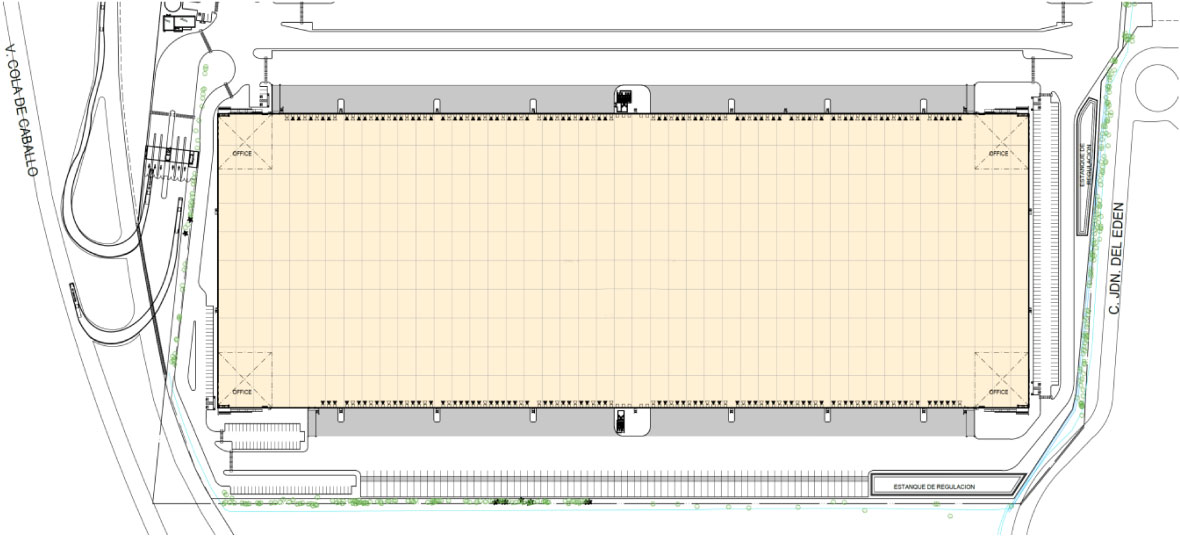Select the guardhouse building at top-left entrance
Viewport: 1180px width, 536px height.
coord(182,22)
